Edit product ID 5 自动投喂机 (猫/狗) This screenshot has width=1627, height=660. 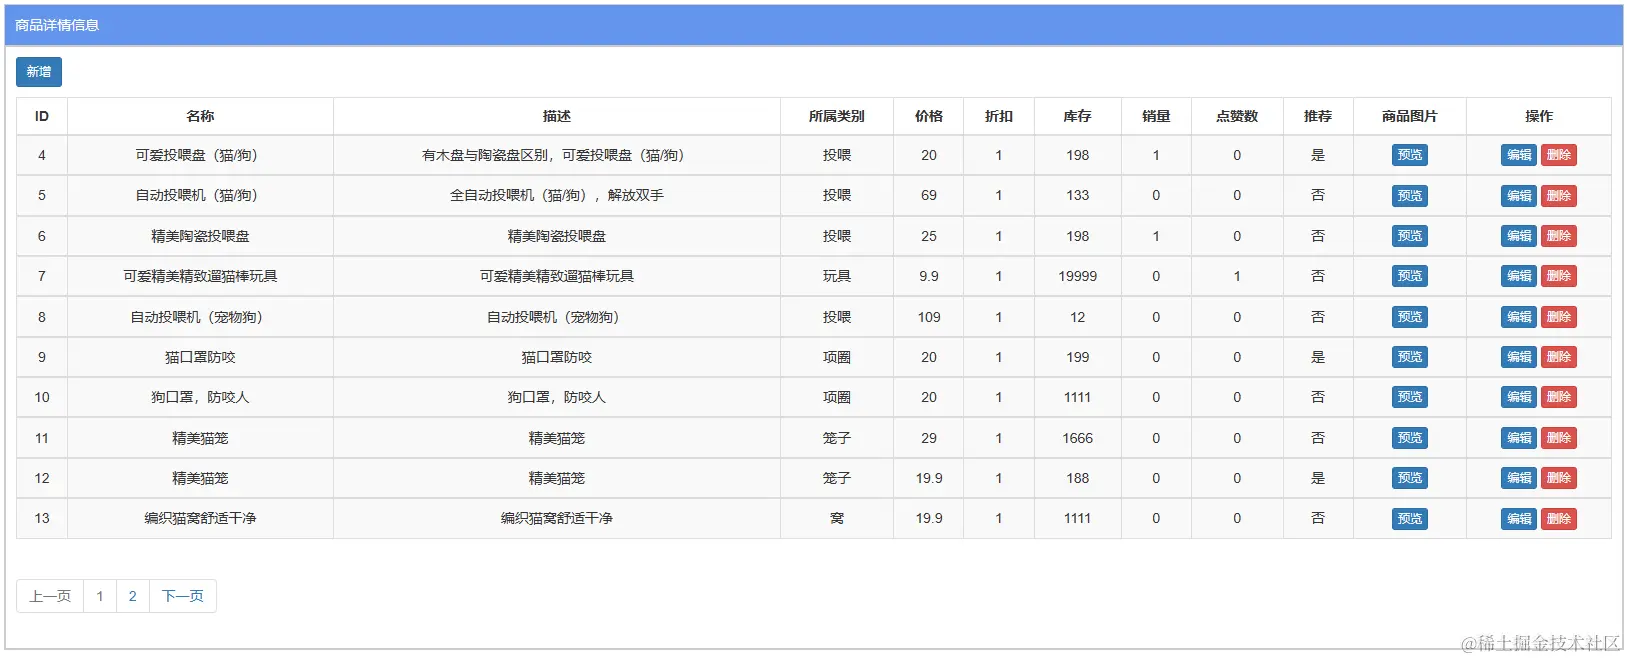1518,196
